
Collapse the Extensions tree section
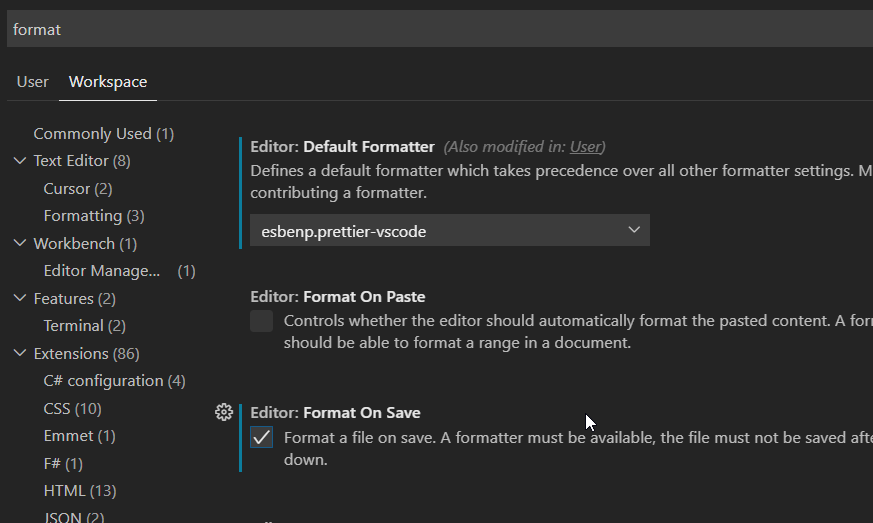pyautogui.click(x=19, y=354)
